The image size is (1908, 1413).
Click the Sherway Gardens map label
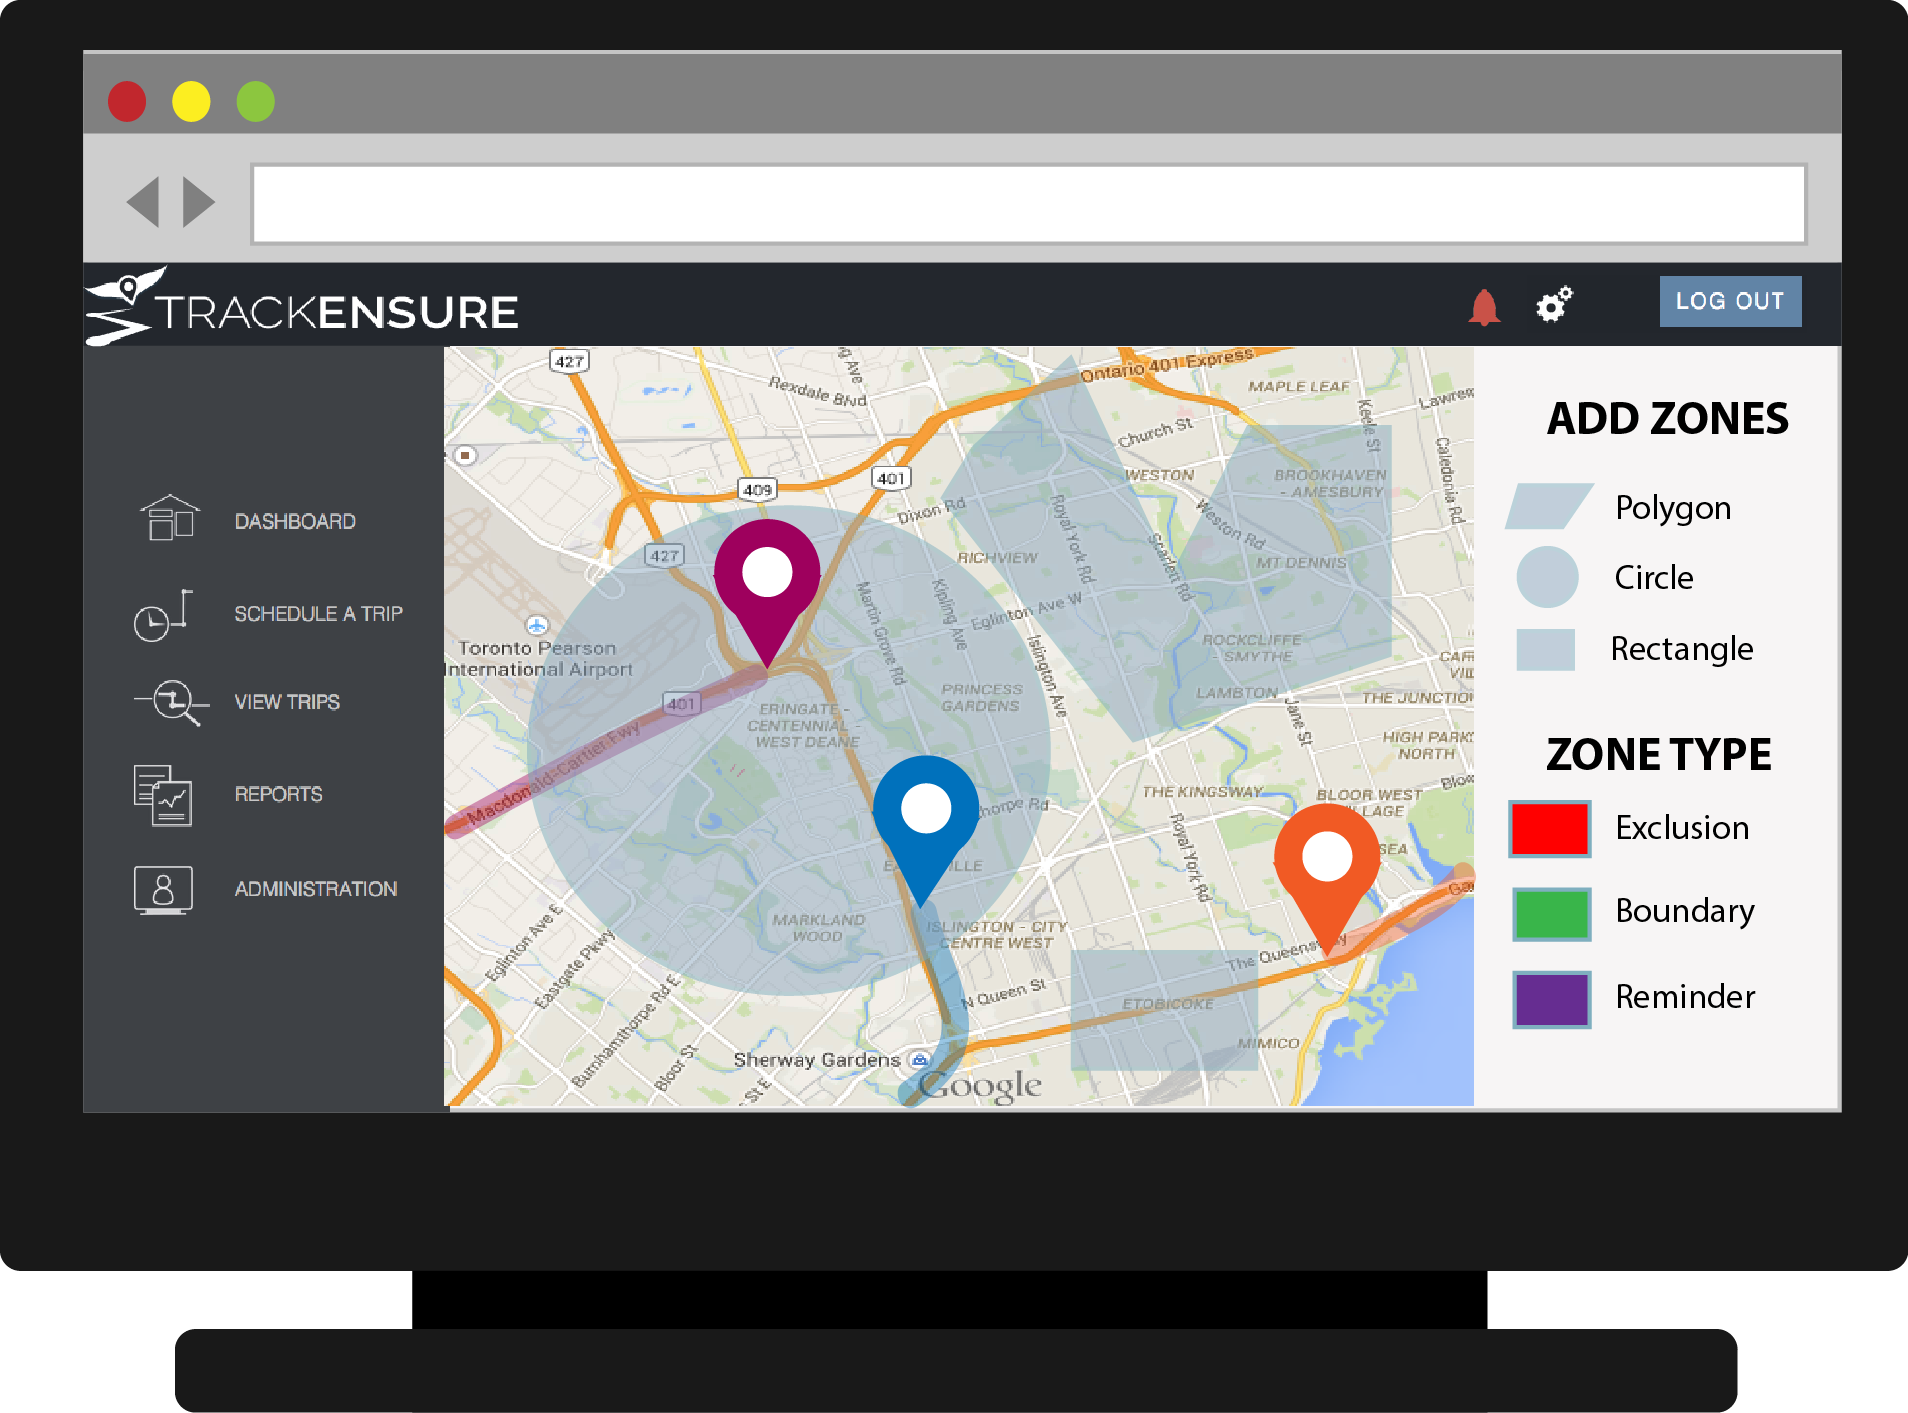click(816, 1060)
